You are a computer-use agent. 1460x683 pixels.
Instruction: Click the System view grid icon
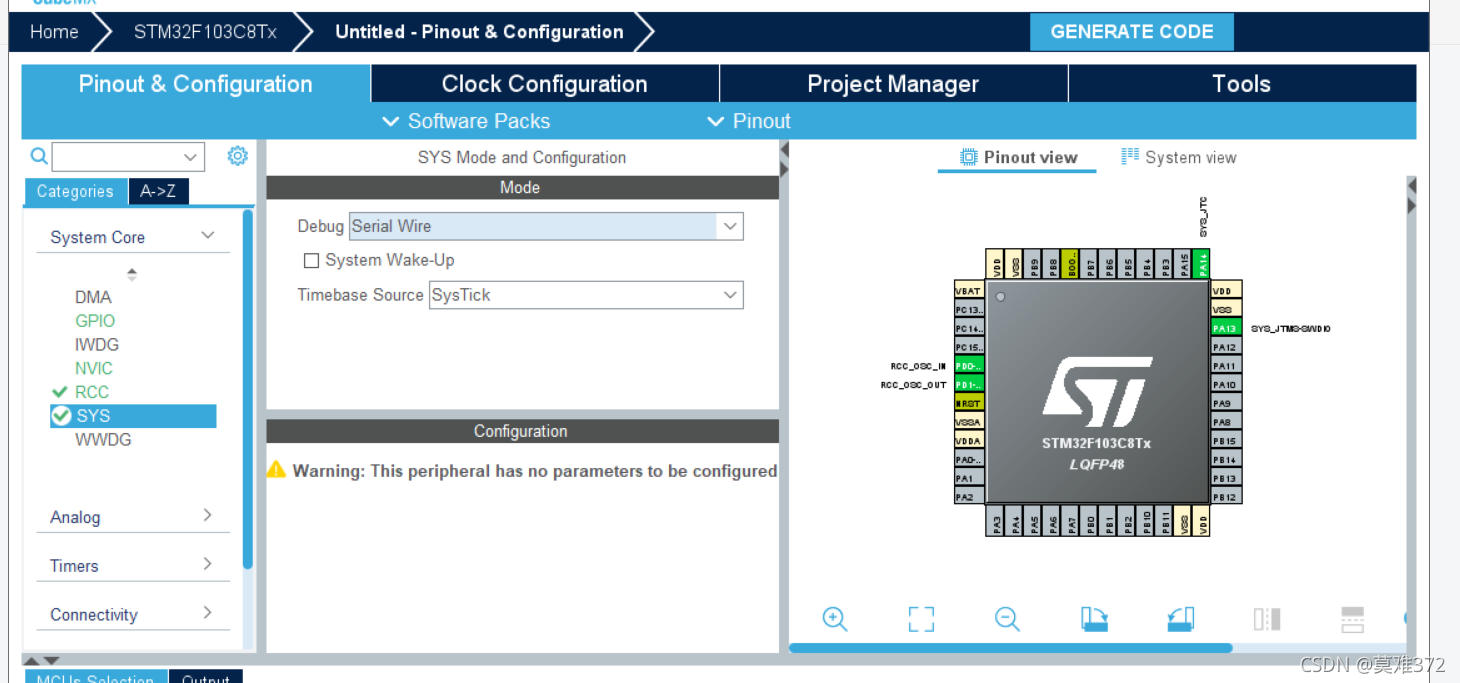point(1130,156)
